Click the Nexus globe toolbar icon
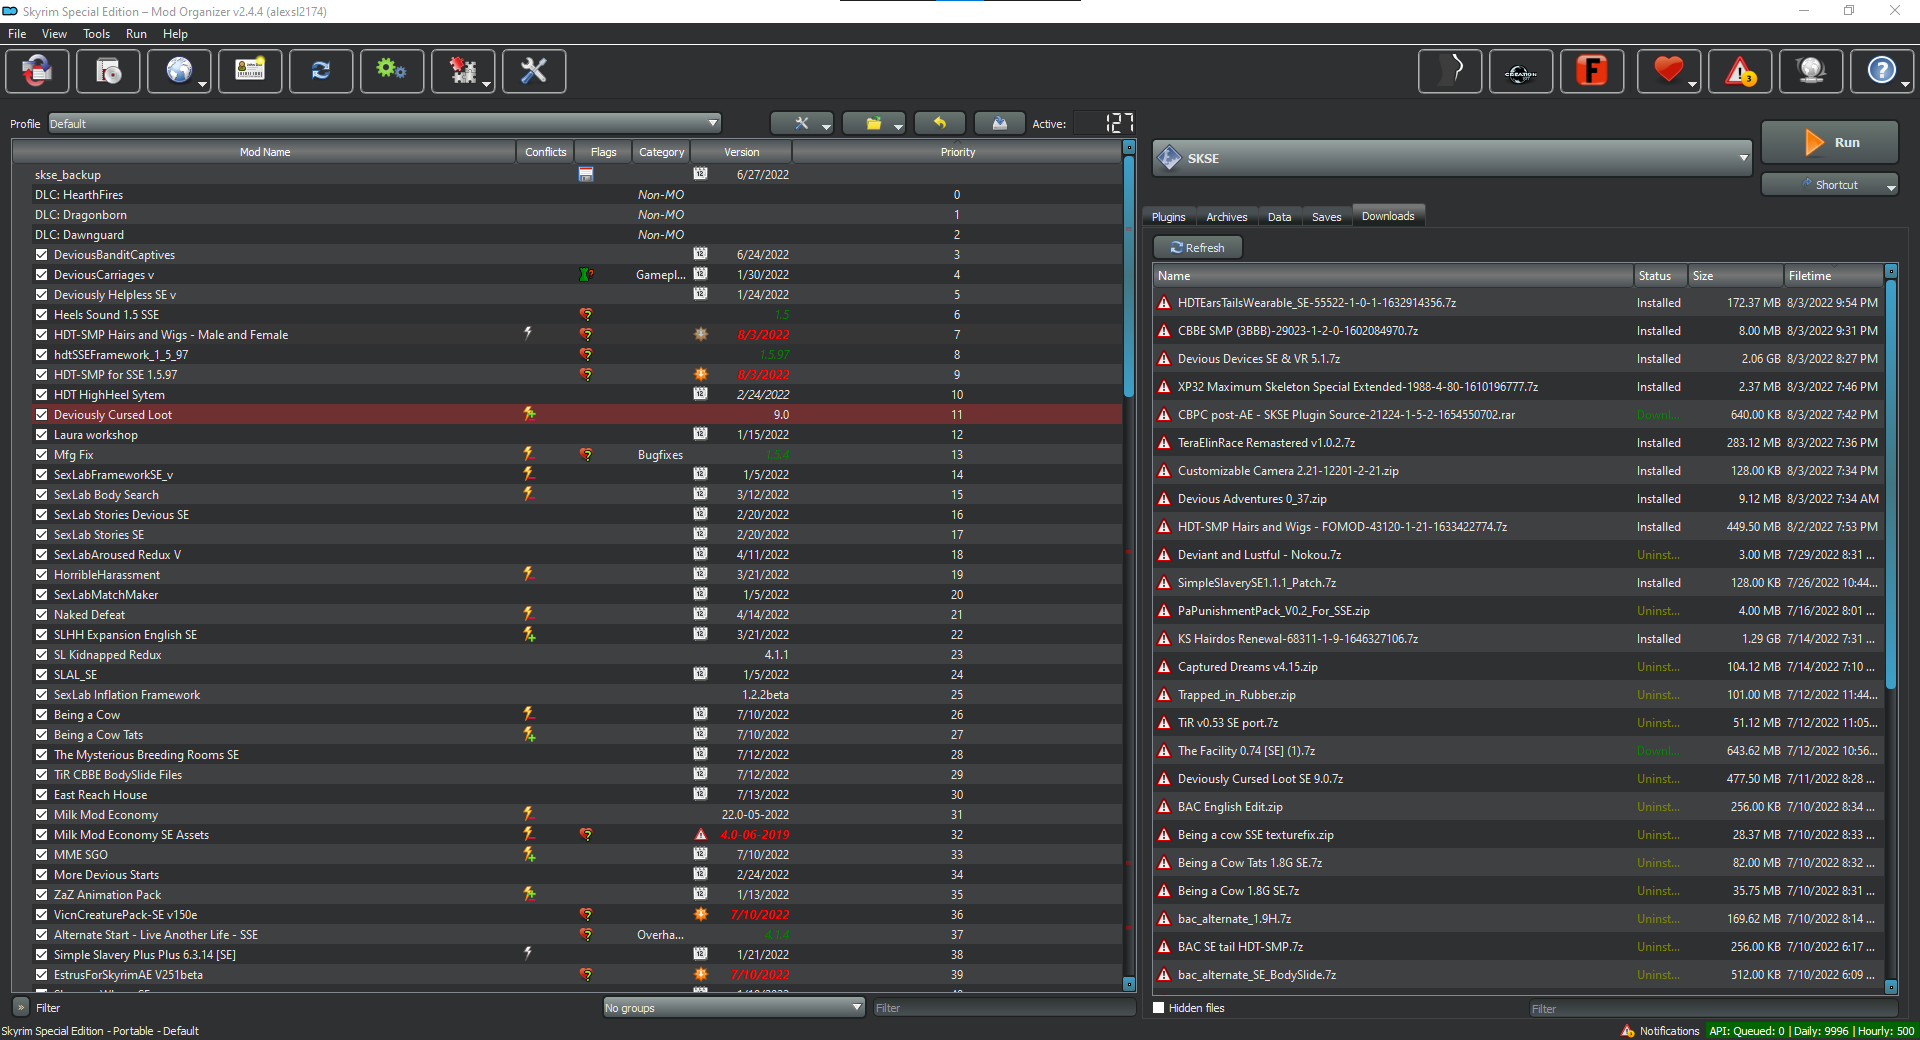Screen dimensions: 1920x1040 click(x=179, y=71)
